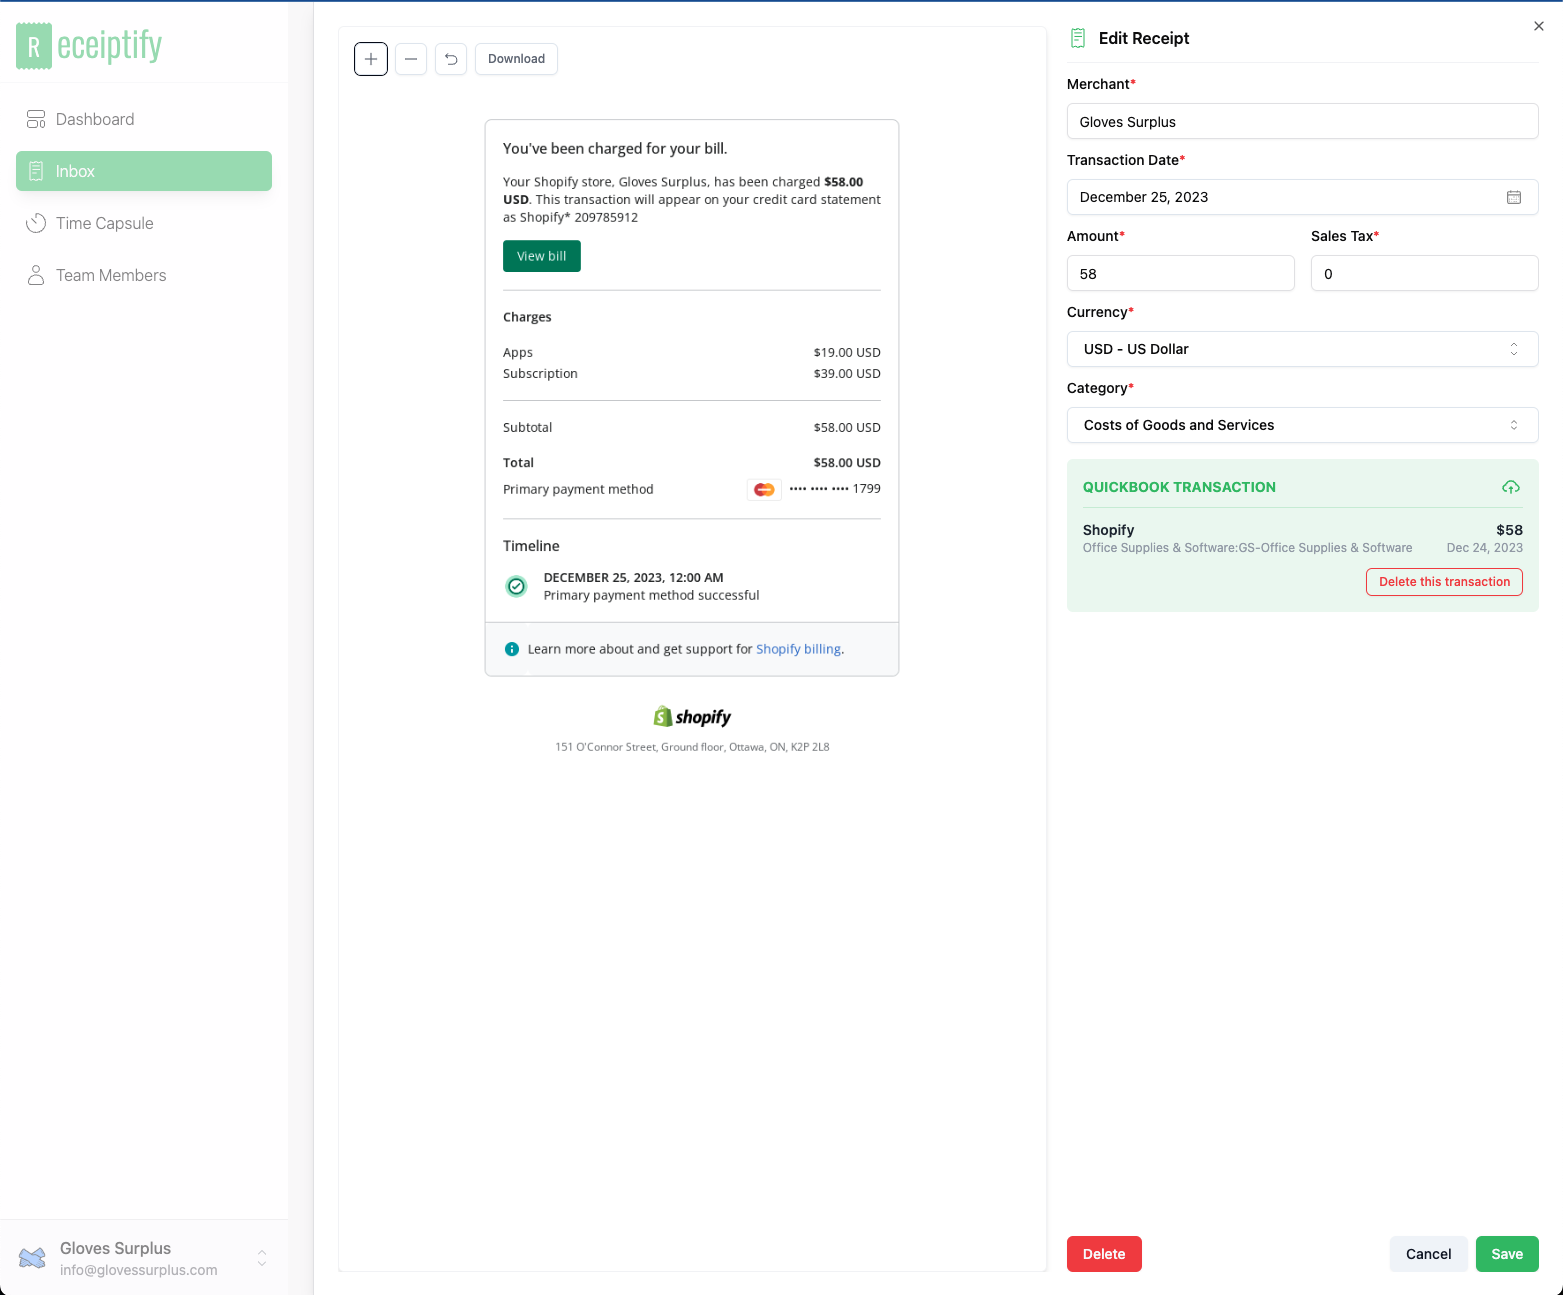1563x1295 pixels.
Task: Open Team Members section
Action: pyautogui.click(x=144, y=275)
